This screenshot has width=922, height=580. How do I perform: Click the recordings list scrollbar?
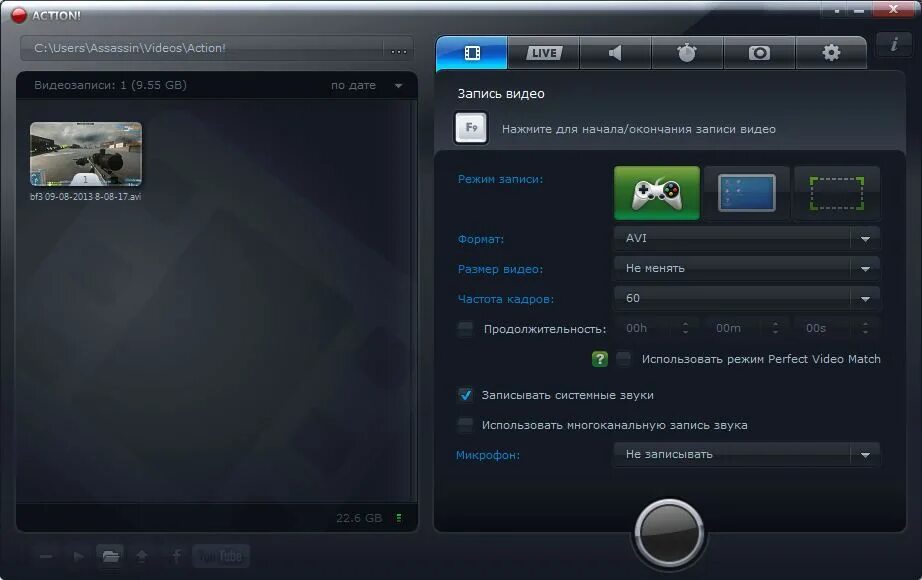coord(414,300)
